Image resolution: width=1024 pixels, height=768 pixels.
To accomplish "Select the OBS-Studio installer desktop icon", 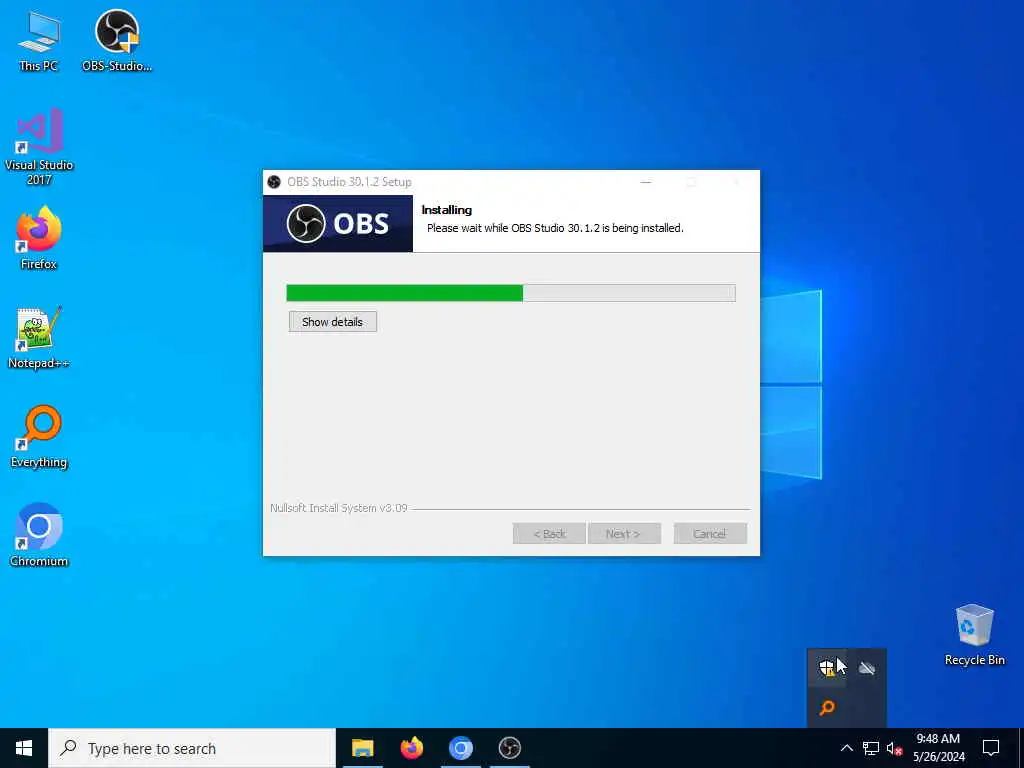I will coord(117,40).
